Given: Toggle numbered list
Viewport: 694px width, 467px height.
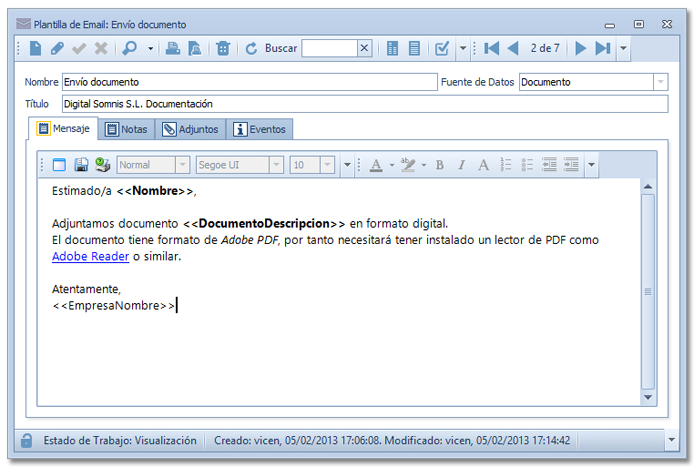Looking at the screenshot, I should [505, 165].
